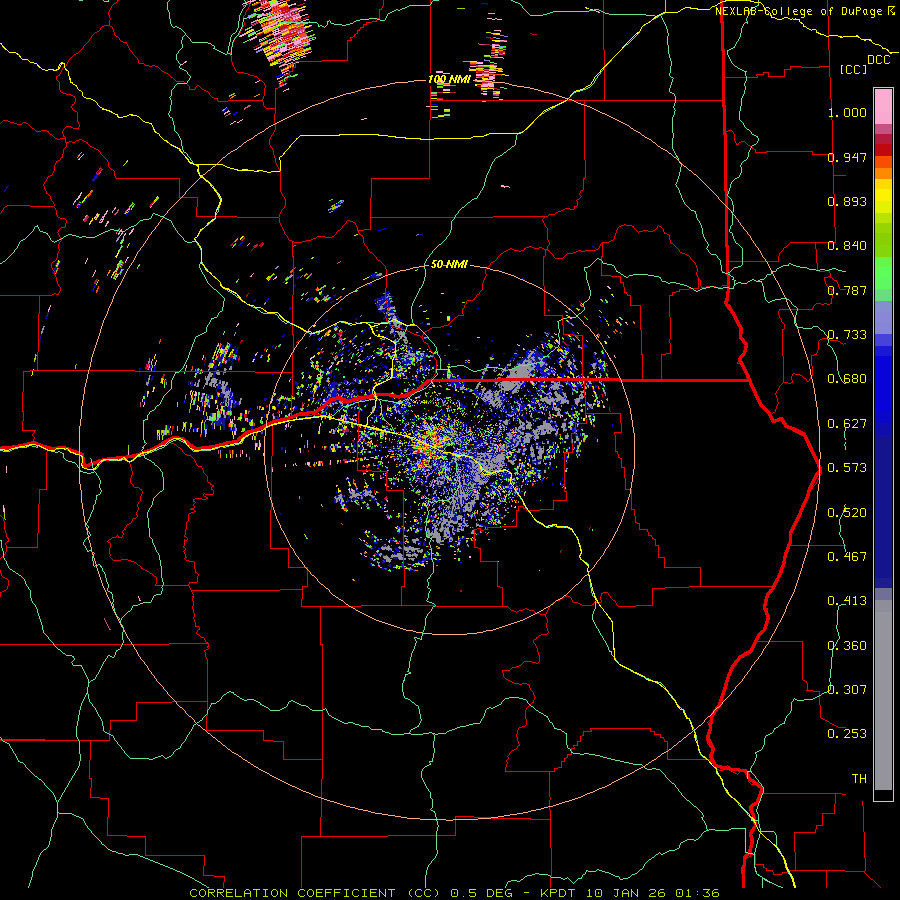900x900 pixels.
Task: Click the 0.467 value on the color scale
Action: pyautogui.click(x=847, y=557)
